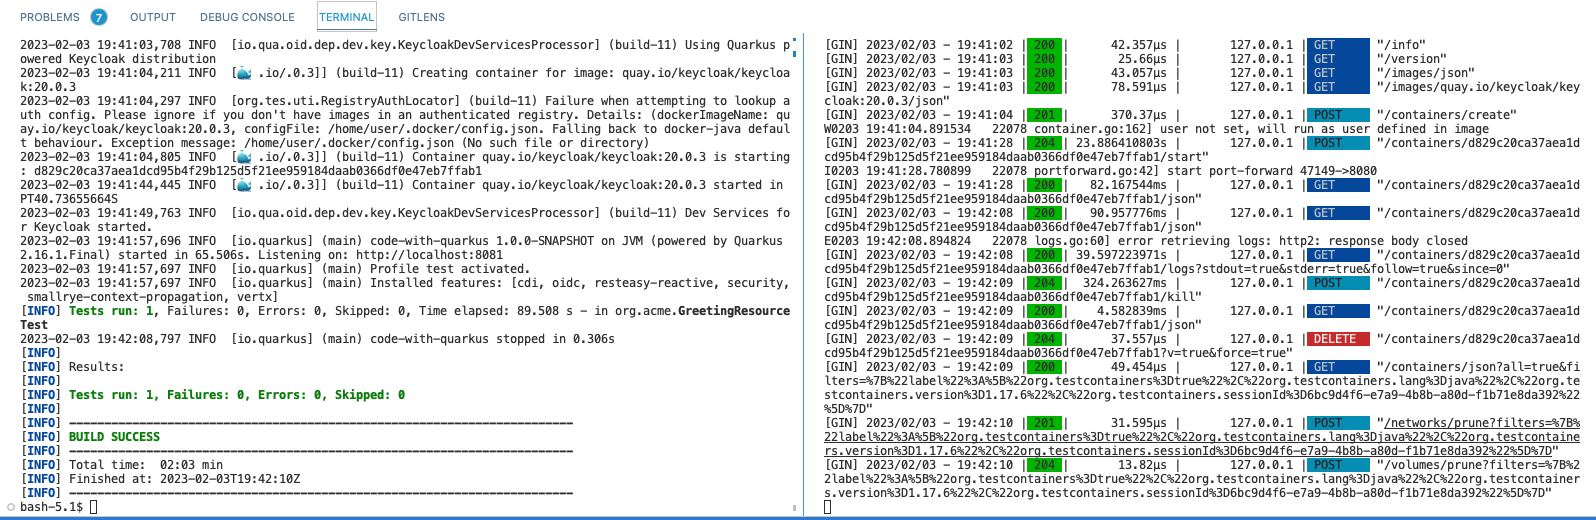The height and width of the screenshot is (520, 1596).
Task: Select the TERMINAL tab
Action: click(347, 17)
